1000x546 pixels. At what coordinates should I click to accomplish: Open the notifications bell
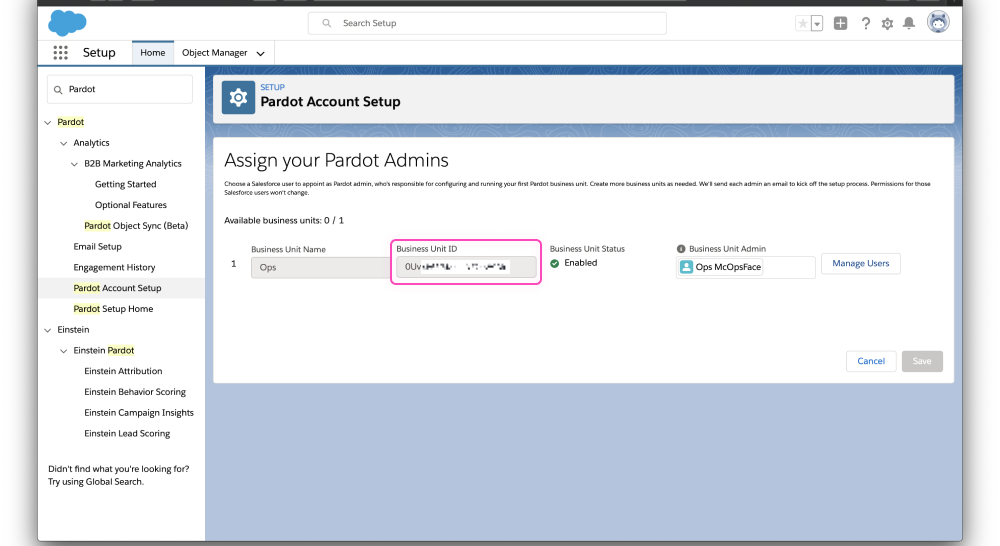point(909,23)
